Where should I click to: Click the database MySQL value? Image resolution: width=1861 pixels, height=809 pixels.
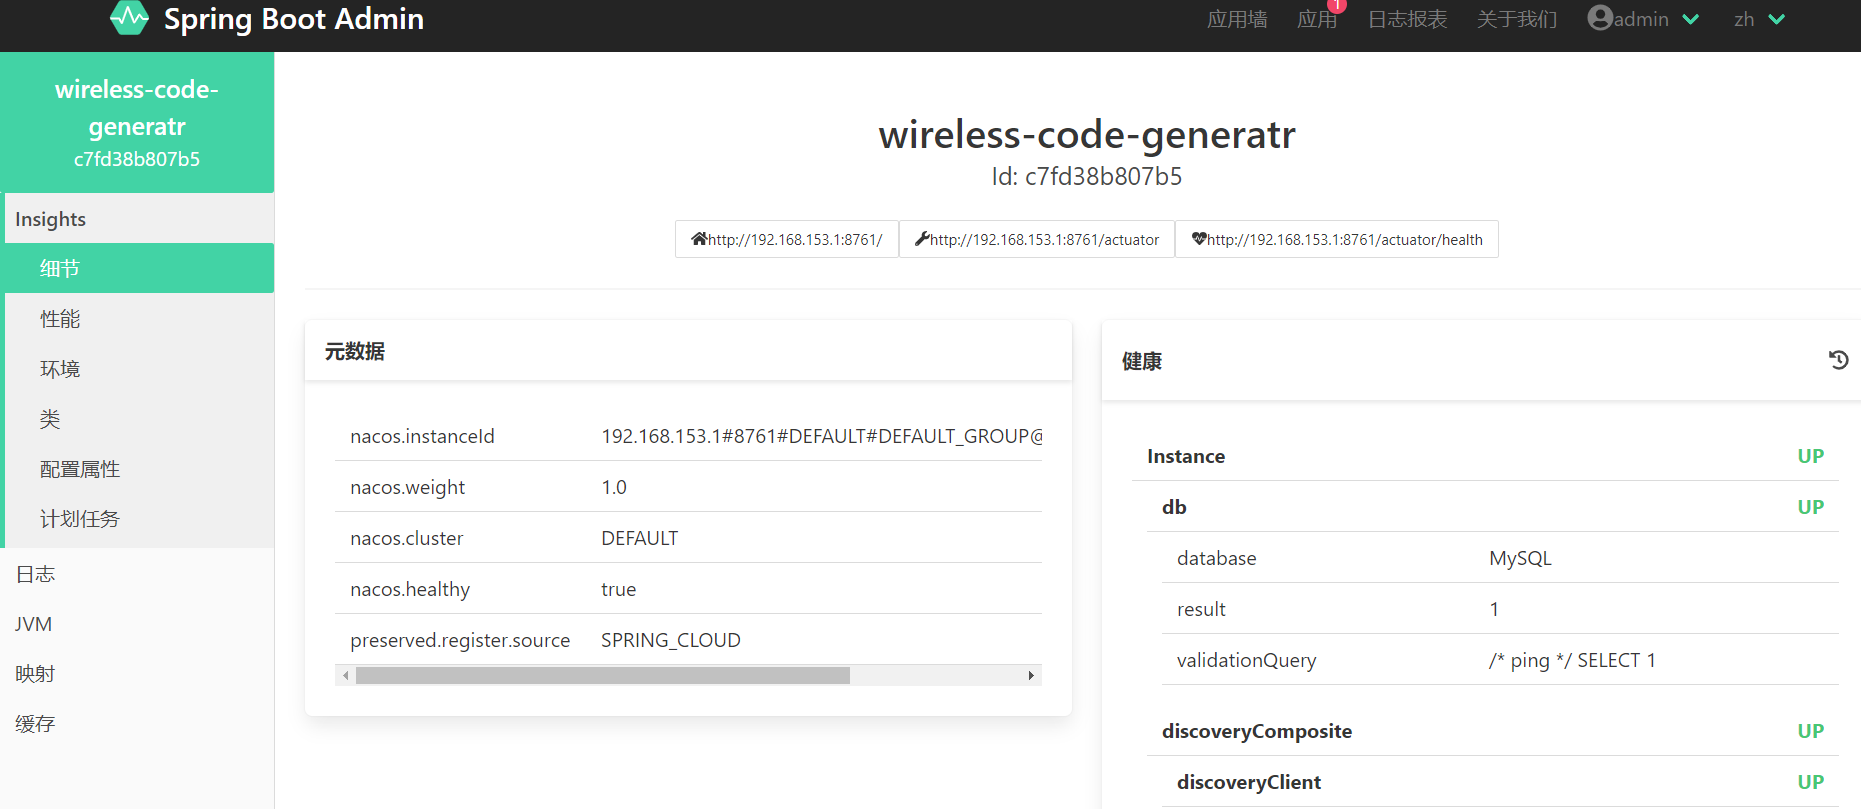pos(1520,558)
